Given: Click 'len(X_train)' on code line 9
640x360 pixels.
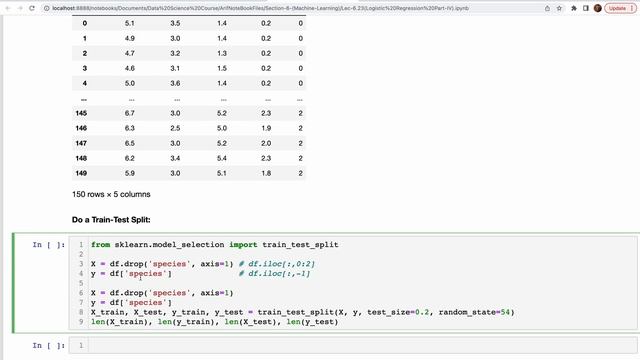Looking at the screenshot, I should [120, 322].
